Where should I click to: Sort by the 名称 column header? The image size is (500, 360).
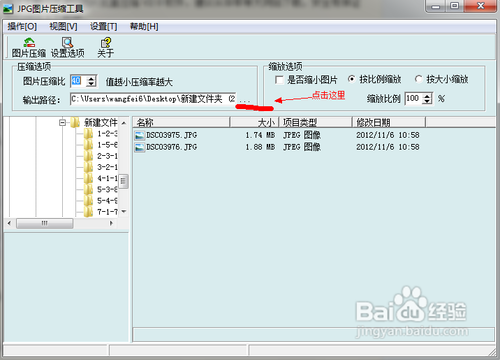coord(181,122)
